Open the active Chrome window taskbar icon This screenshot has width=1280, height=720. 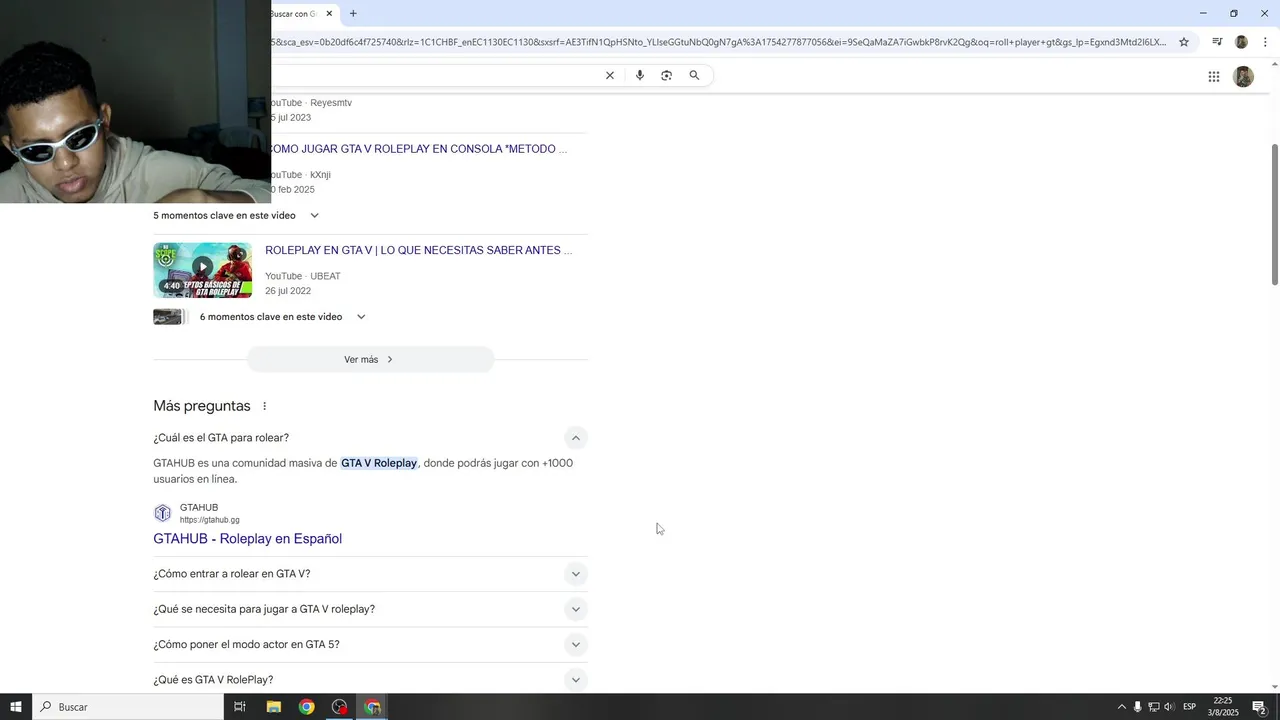(x=373, y=707)
